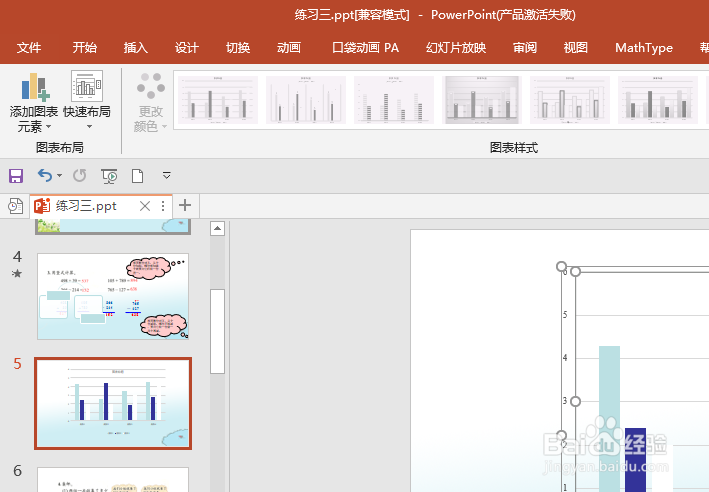Open the 文件 menu

coord(29,47)
